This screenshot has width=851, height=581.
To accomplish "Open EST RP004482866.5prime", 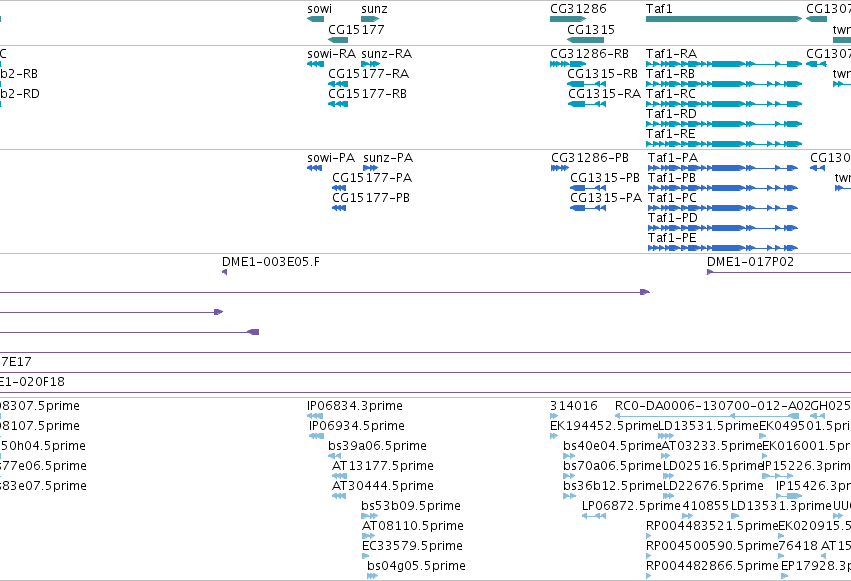I will [x=712, y=566].
